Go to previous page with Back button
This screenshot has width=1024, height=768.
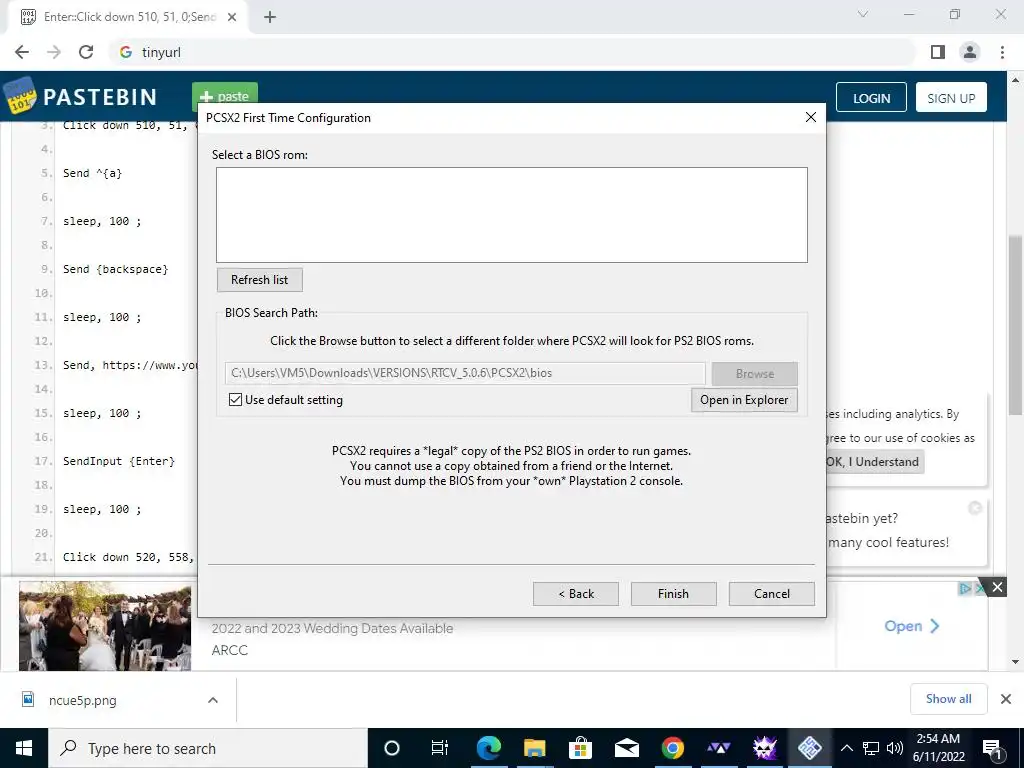coord(575,594)
